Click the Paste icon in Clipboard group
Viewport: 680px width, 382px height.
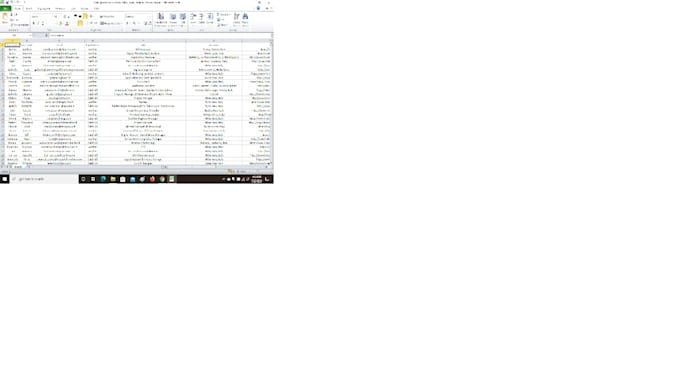(x=5, y=16)
